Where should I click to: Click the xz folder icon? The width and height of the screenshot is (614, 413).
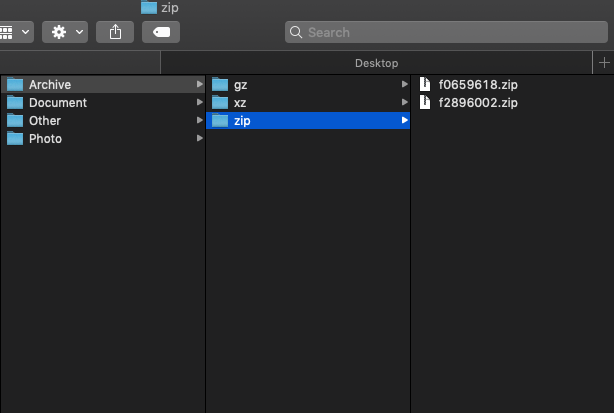pyautogui.click(x=220, y=102)
